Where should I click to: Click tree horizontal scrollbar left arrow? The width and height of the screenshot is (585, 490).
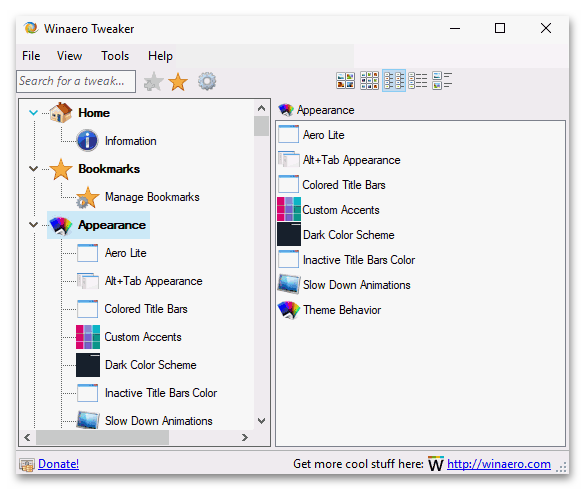pyautogui.click(x=27, y=437)
